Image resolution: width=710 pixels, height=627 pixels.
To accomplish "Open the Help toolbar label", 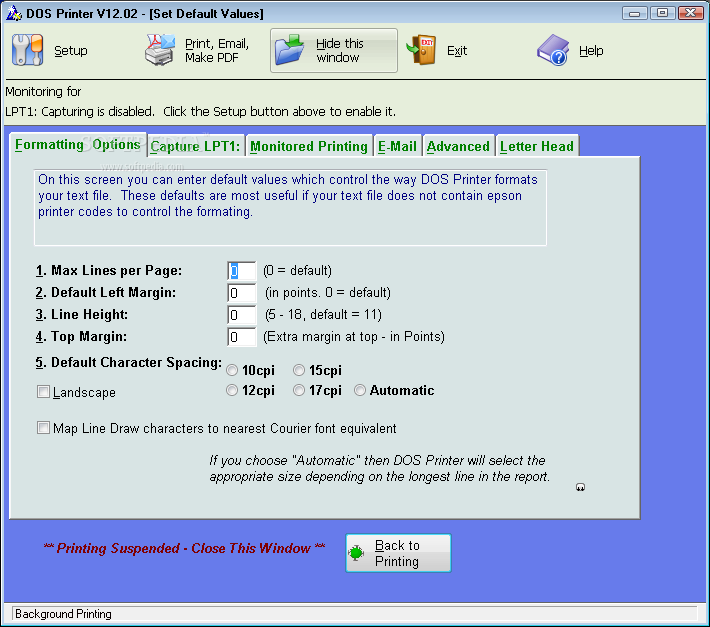I will [x=591, y=50].
